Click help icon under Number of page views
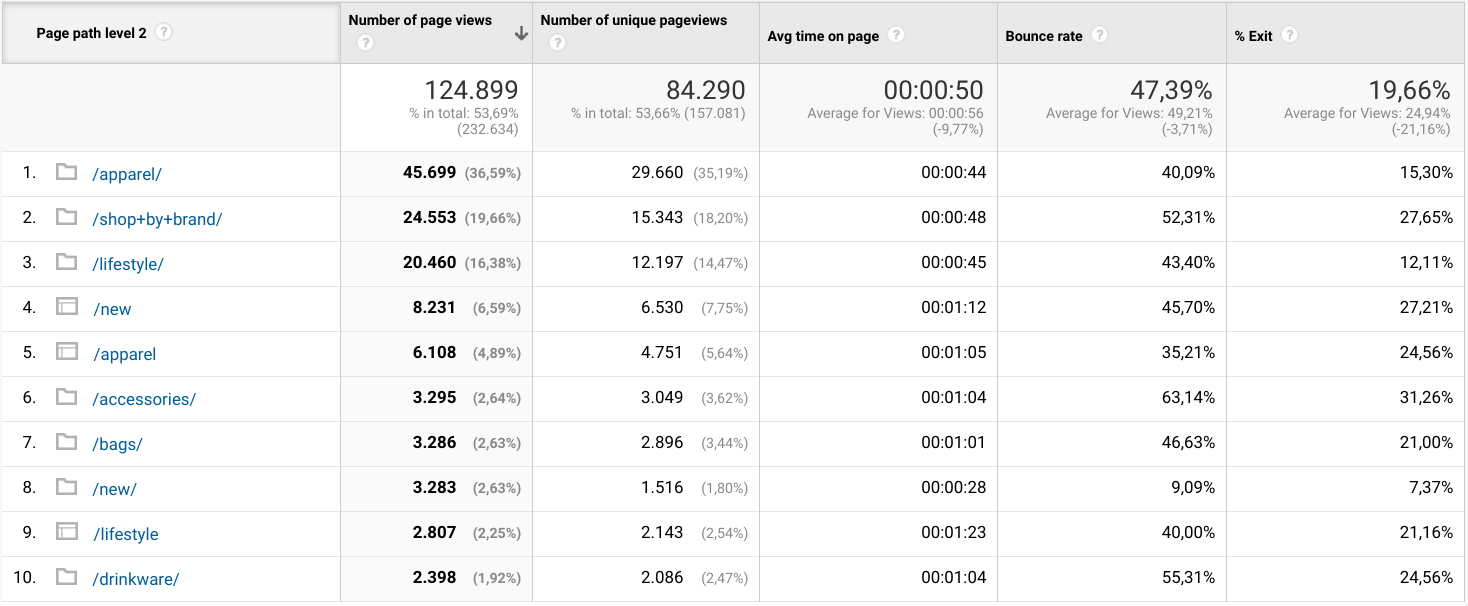This screenshot has width=1468, height=606. (365, 43)
